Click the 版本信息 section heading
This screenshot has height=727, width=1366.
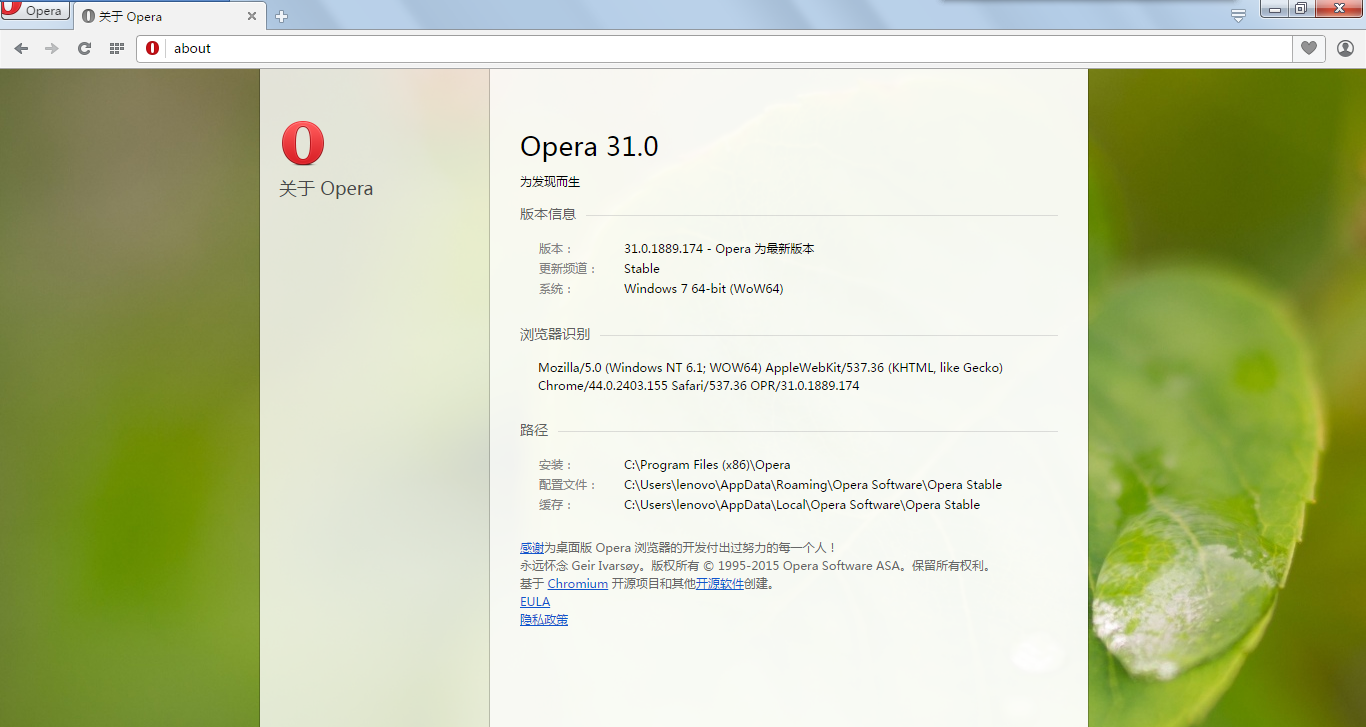pos(548,214)
